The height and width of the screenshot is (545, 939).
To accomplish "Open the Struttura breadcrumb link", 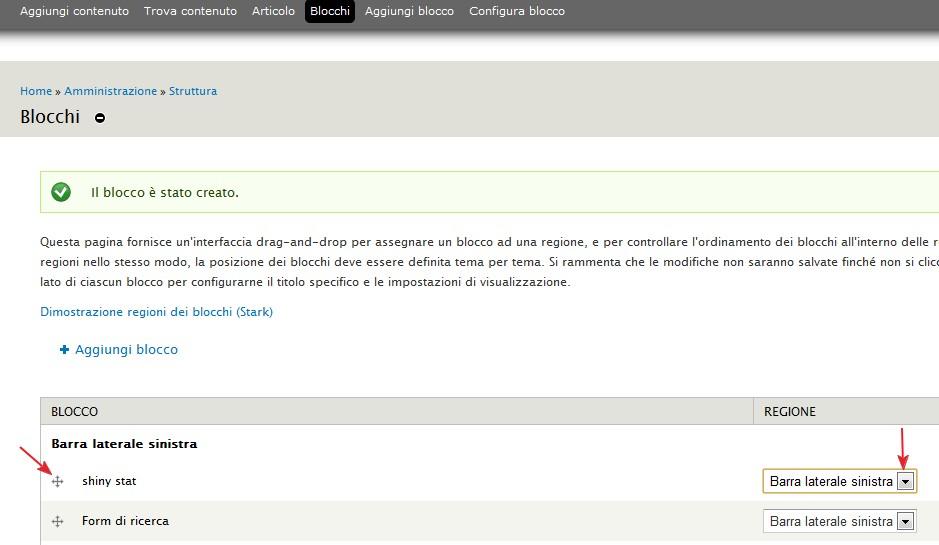I will [193, 91].
